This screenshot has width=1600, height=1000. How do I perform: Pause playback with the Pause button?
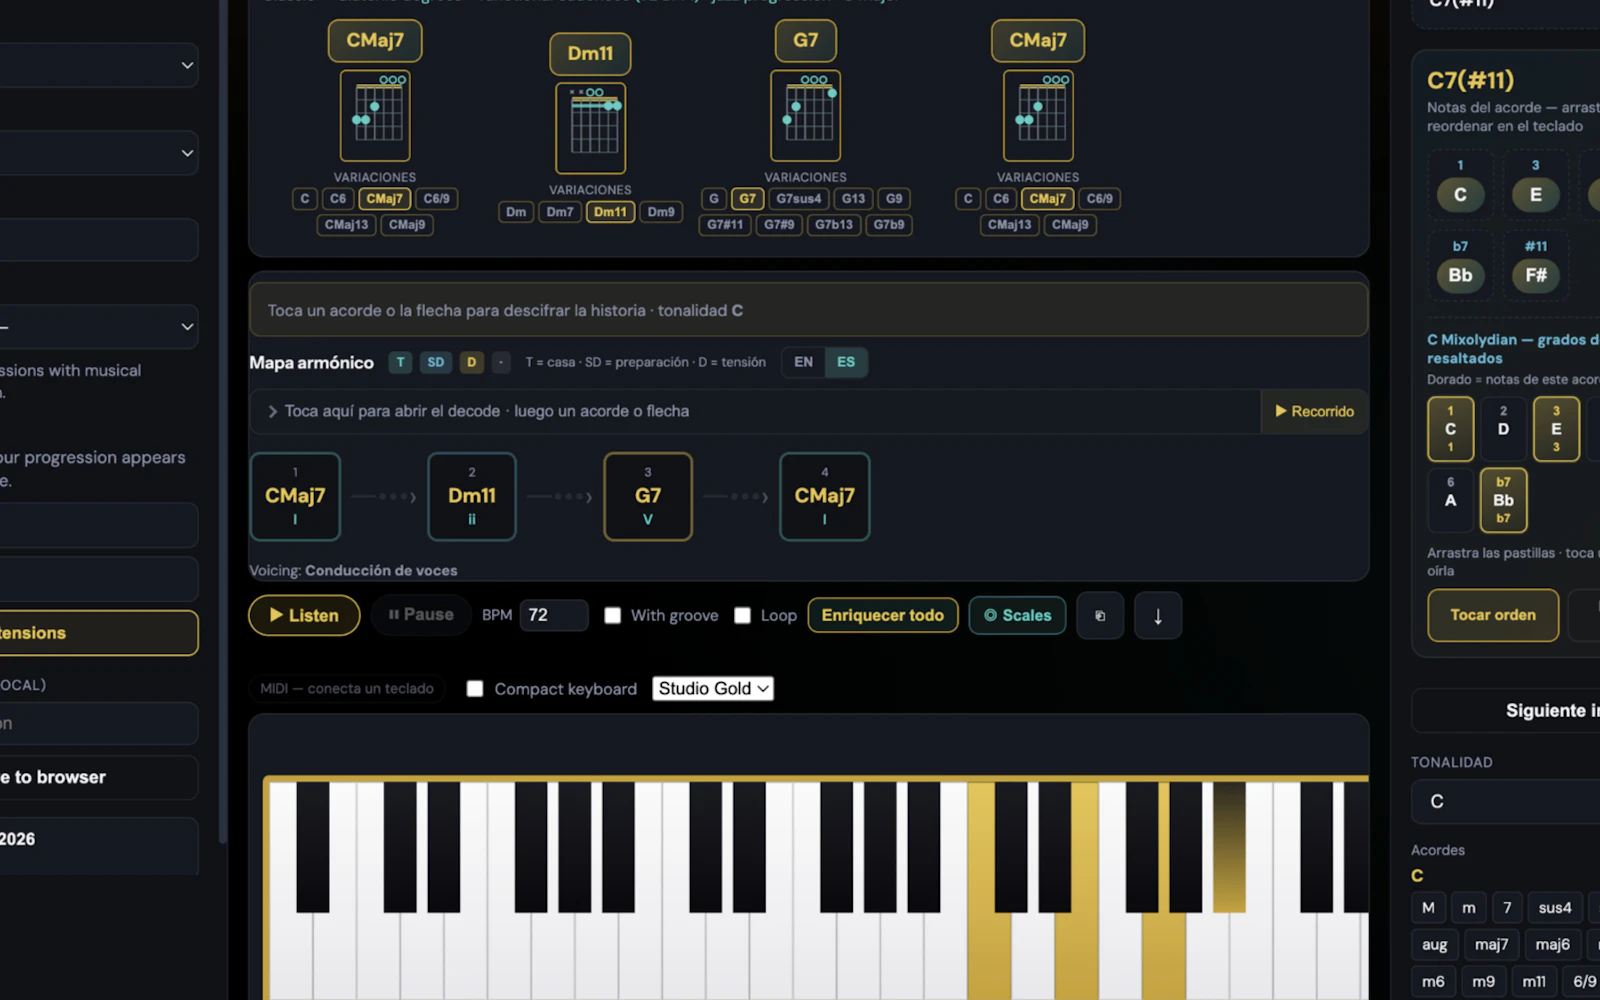(x=421, y=615)
